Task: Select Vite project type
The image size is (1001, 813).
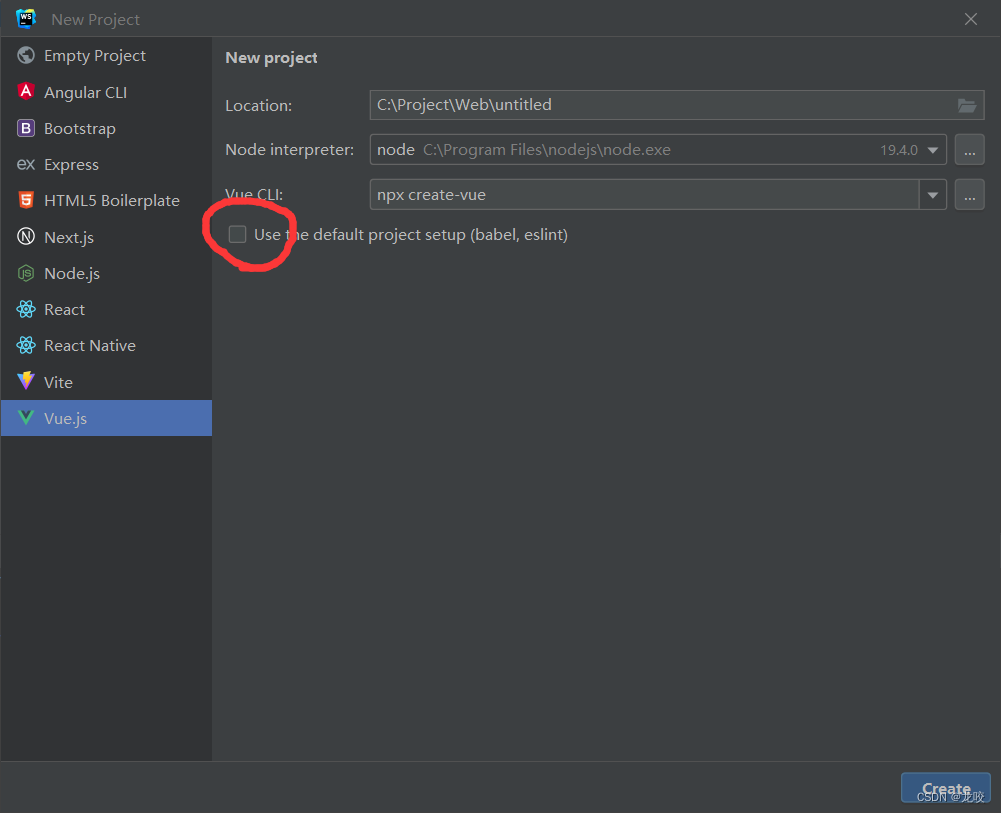Action: pyautogui.click(x=107, y=382)
